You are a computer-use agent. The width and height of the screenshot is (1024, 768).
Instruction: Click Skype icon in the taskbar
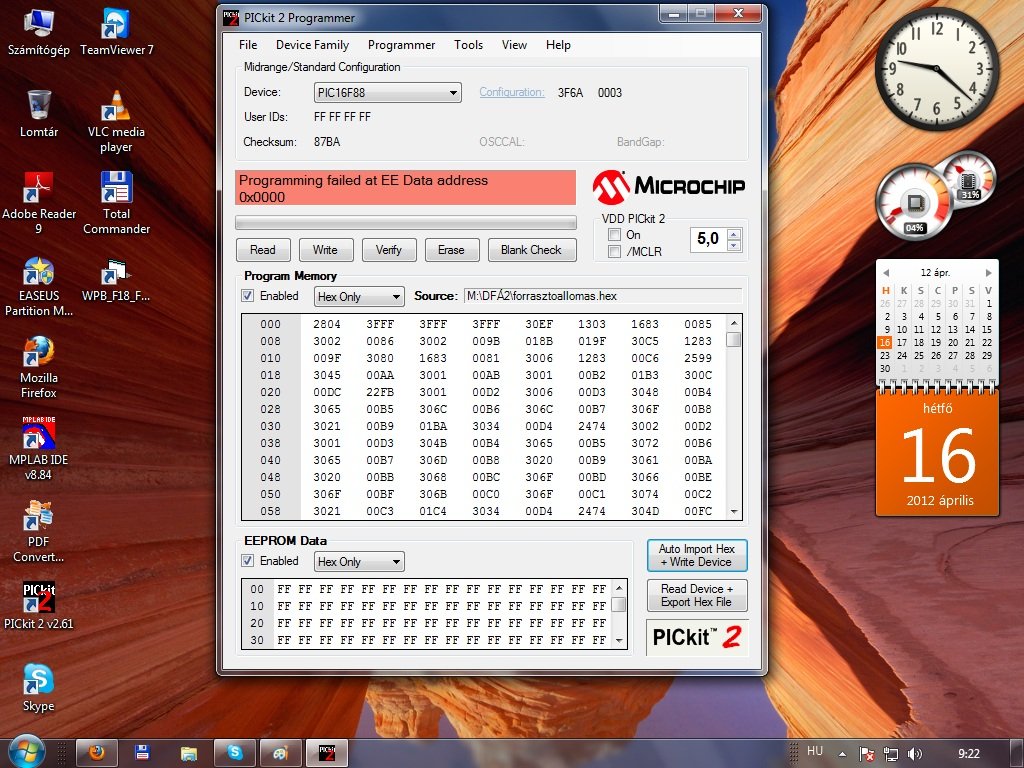234,753
